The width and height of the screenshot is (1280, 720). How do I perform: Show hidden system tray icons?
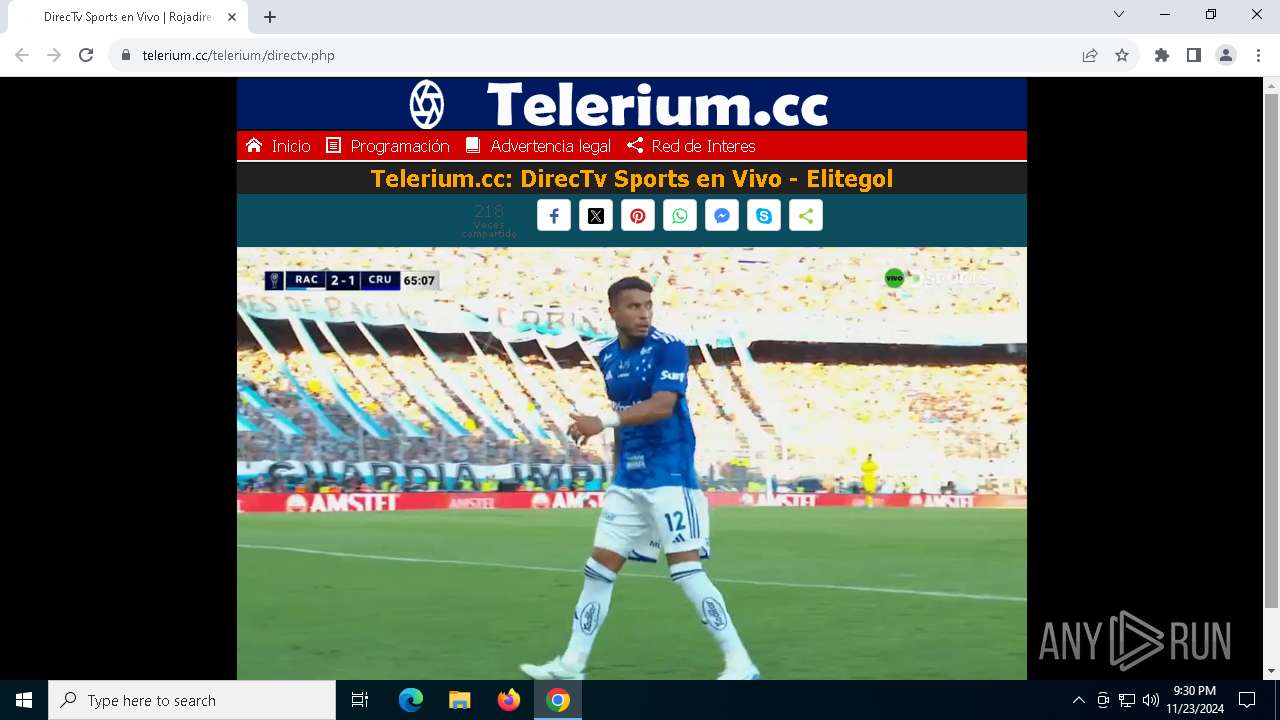[1078, 700]
